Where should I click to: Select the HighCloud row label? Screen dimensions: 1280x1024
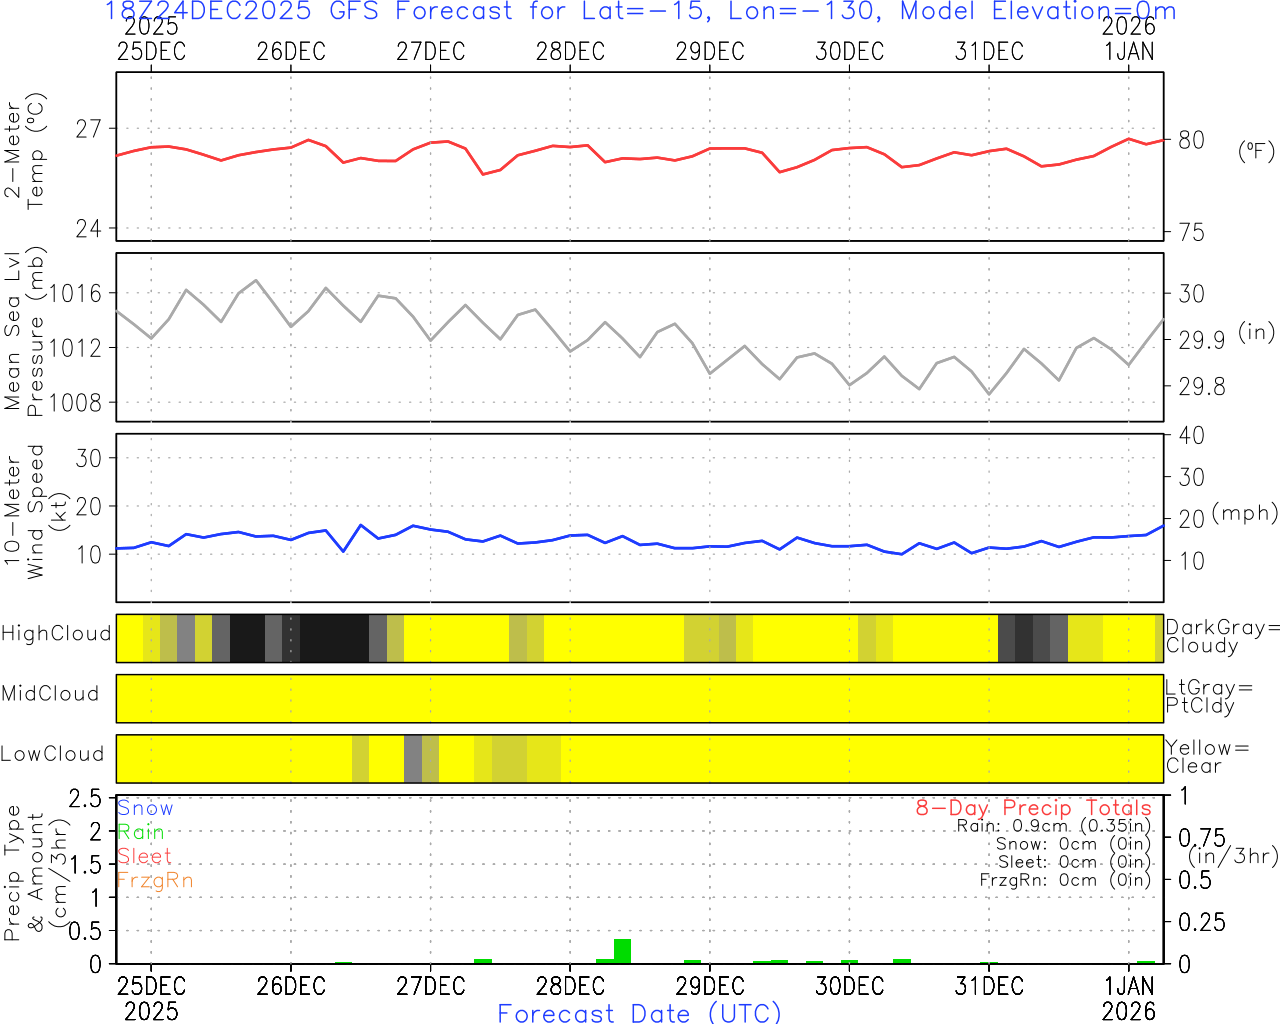click(x=56, y=634)
